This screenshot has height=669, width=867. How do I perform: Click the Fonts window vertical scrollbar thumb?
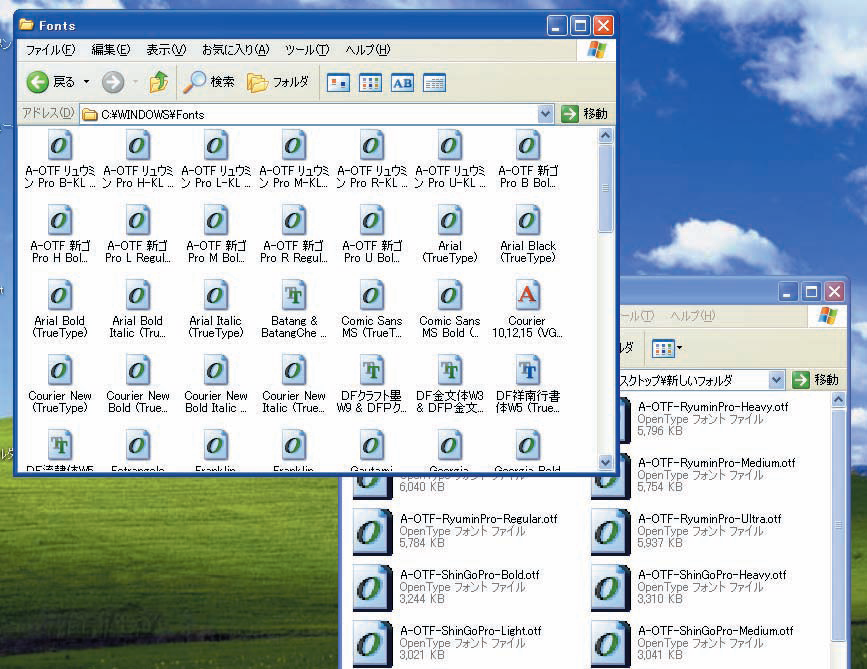(606, 188)
